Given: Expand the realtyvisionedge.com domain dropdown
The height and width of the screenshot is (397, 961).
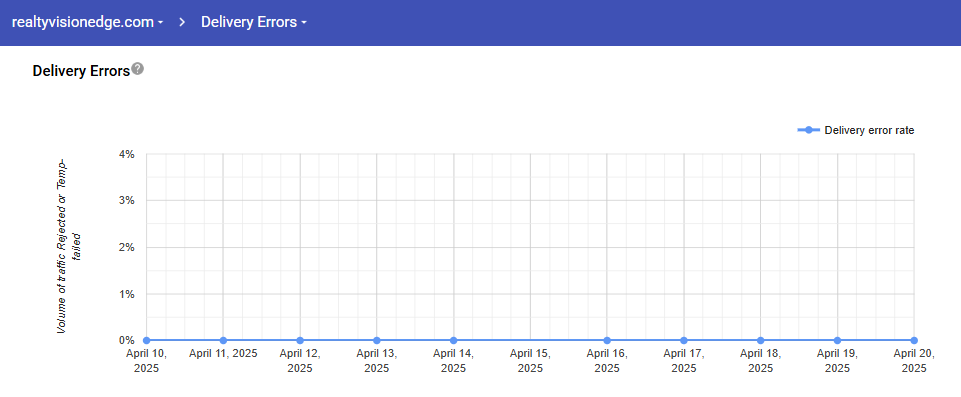Looking at the screenshot, I should pyautogui.click(x=88, y=23).
